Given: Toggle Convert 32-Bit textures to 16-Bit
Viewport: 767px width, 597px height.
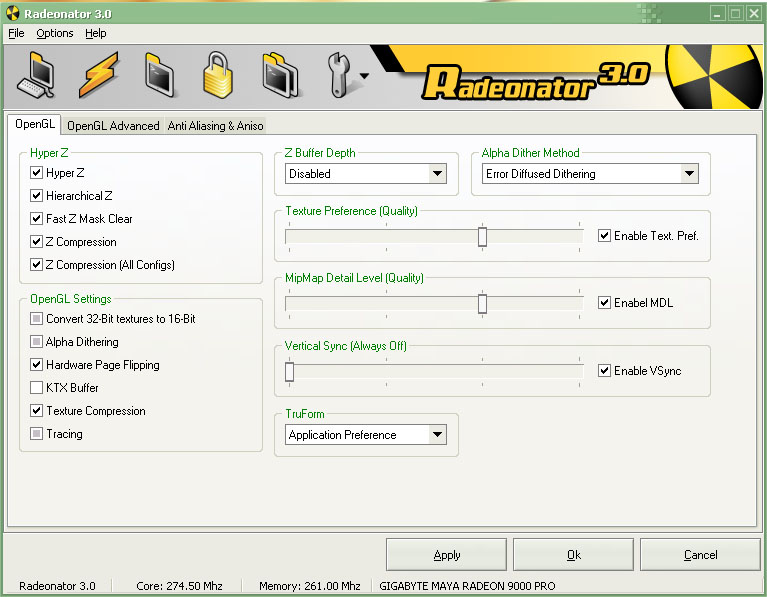Looking at the screenshot, I should 36,319.
